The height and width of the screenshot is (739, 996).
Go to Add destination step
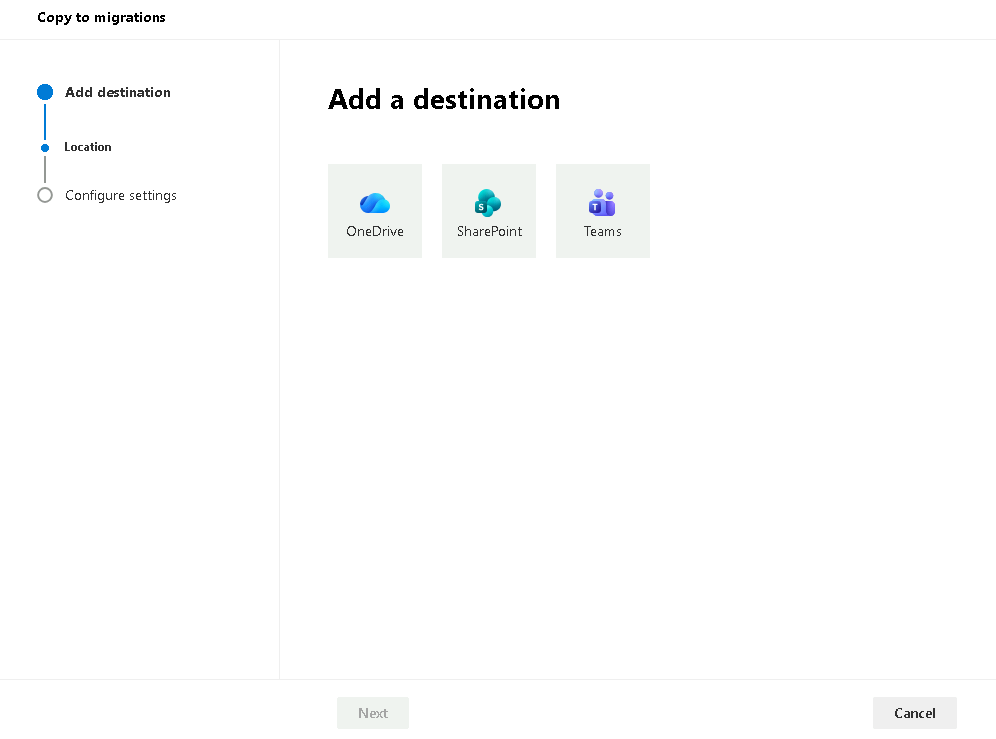click(x=118, y=92)
